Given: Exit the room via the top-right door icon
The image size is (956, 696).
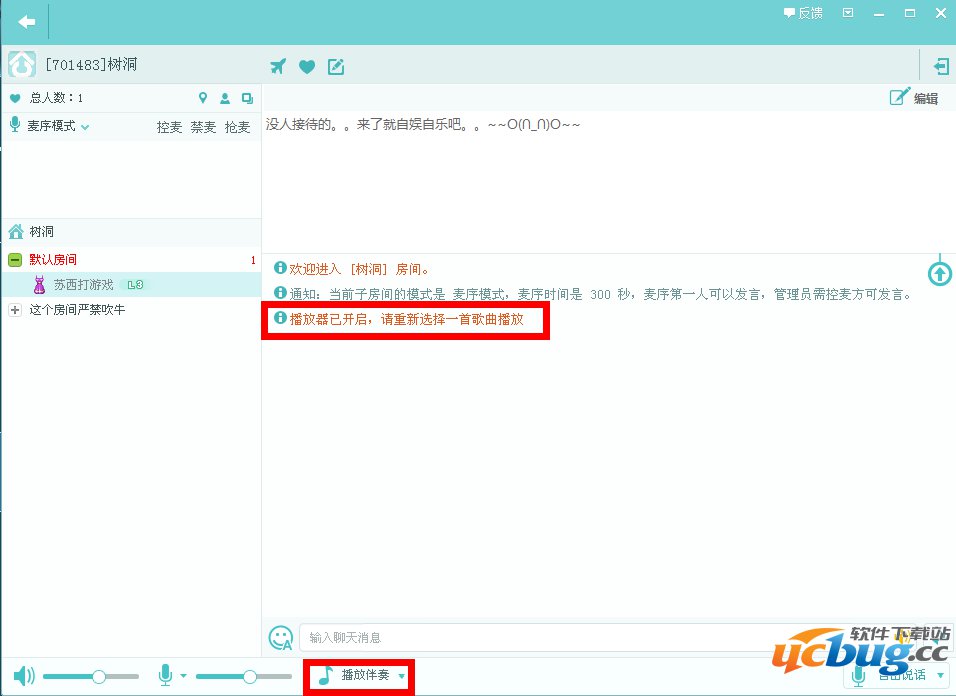Looking at the screenshot, I should (x=940, y=66).
